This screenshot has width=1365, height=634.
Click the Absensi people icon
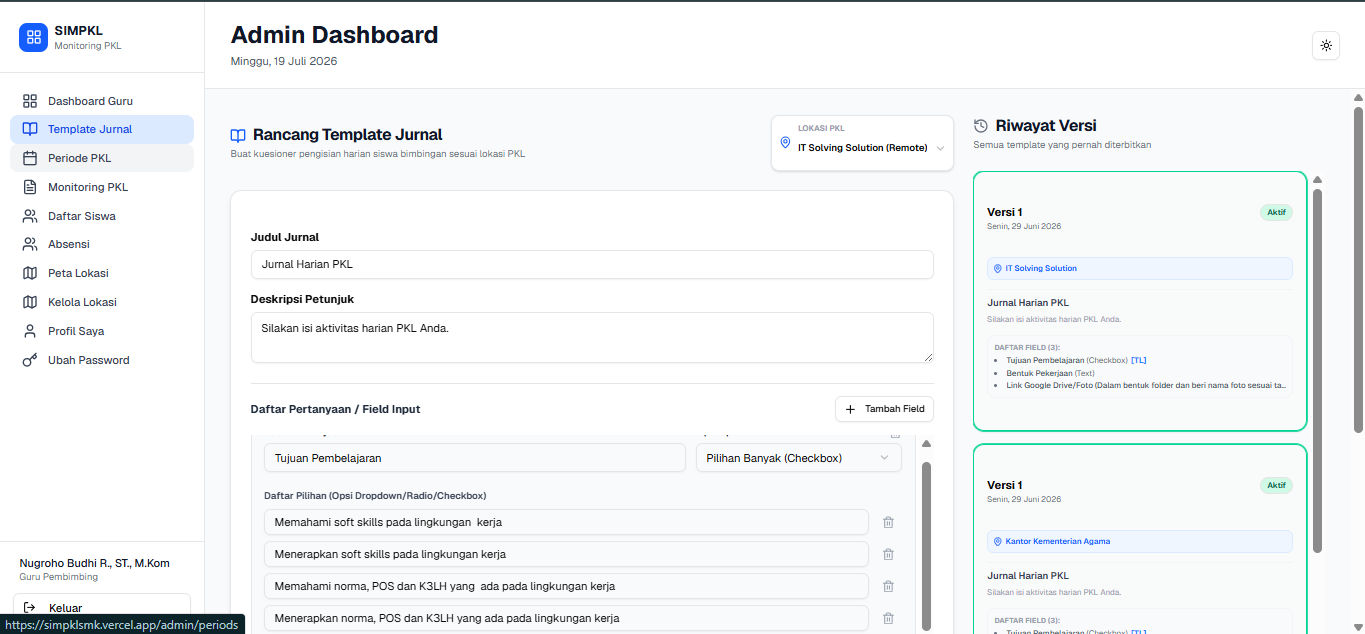click(30, 244)
